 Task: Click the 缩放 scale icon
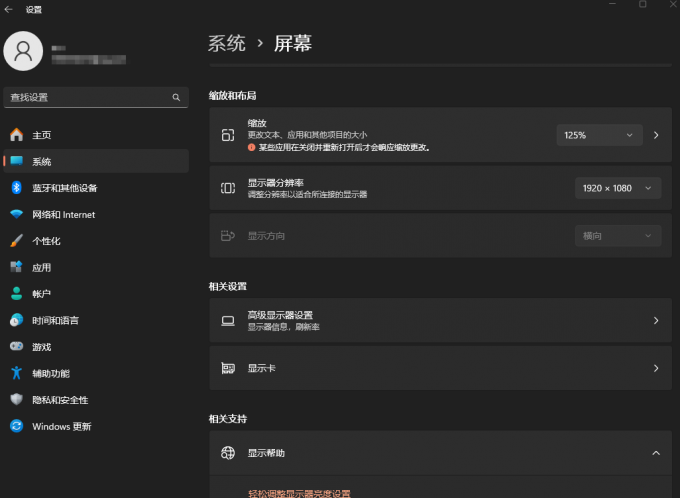point(228,135)
